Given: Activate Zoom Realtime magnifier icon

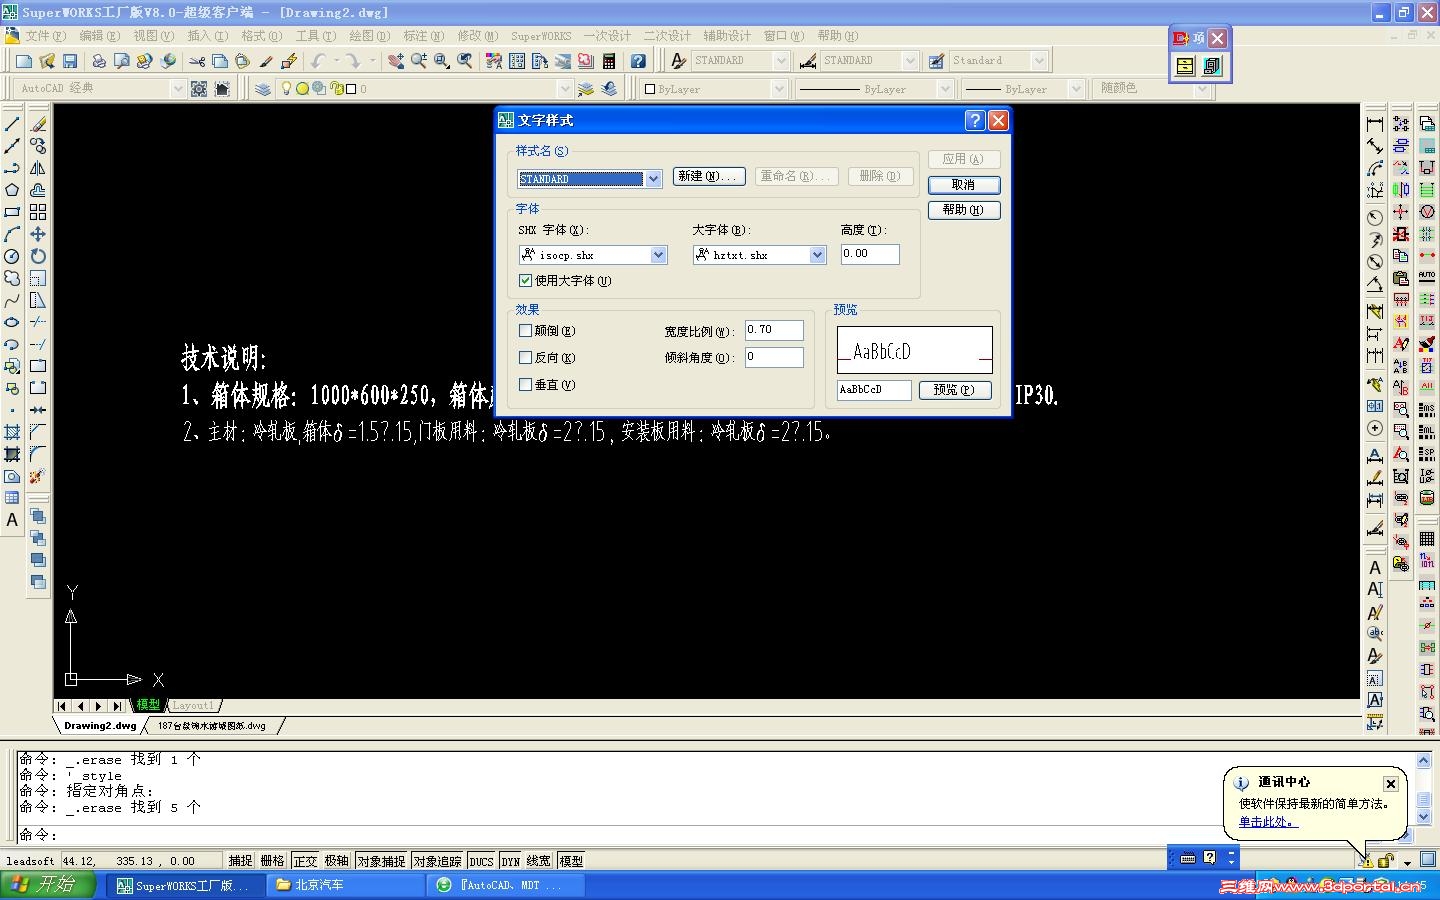Looking at the screenshot, I should tap(419, 61).
